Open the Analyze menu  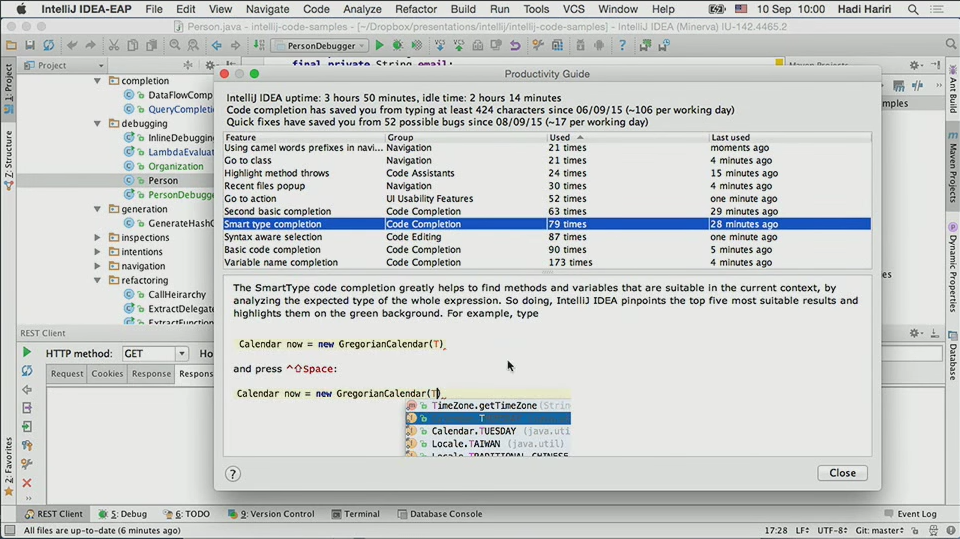tap(362, 9)
